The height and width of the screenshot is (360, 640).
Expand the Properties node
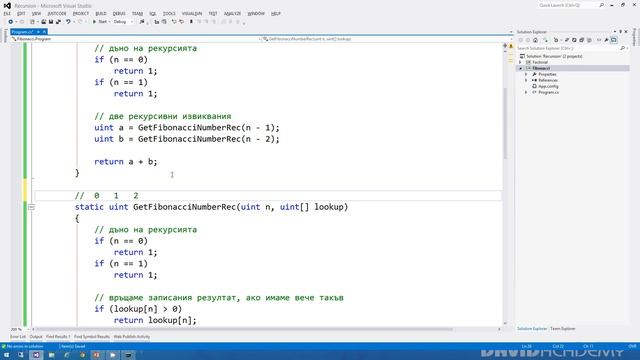click(526, 74)
